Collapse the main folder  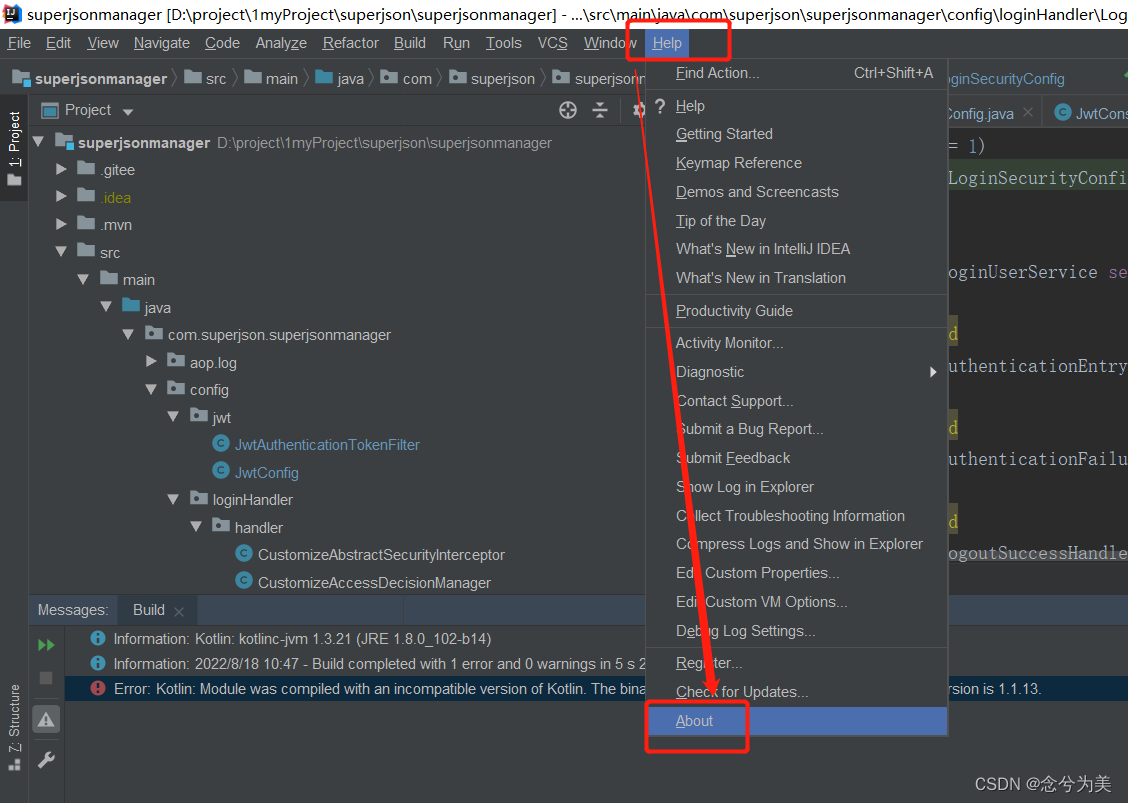(x=83, y=278)
